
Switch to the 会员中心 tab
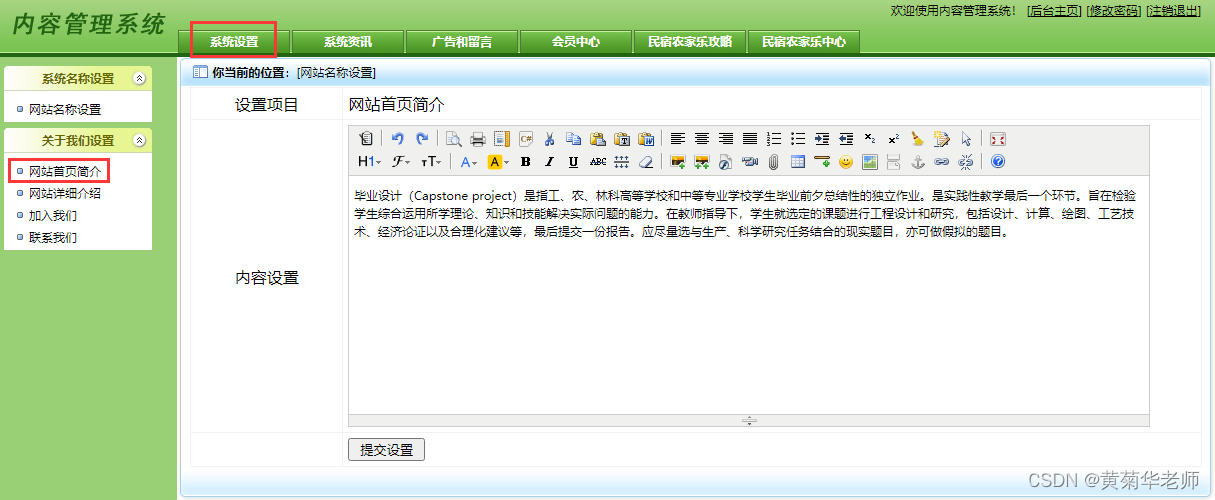[576, 42]
